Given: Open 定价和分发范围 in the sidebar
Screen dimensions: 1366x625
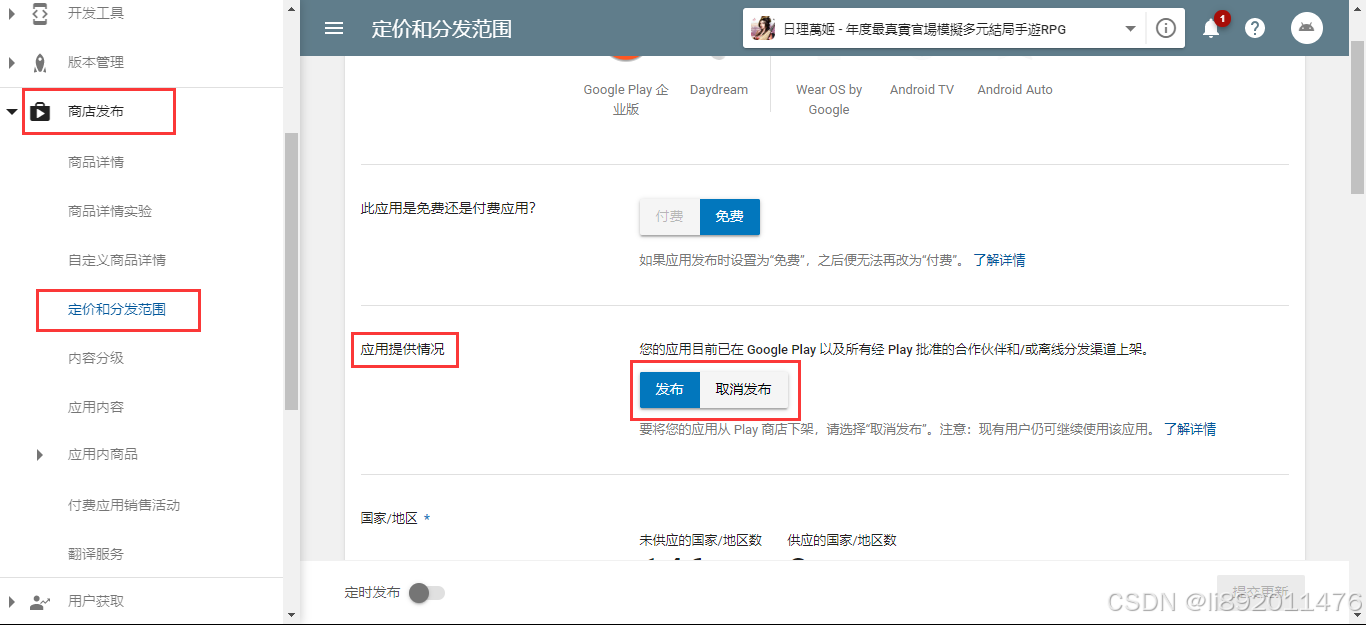Looking at the screenshot, I should coord(117,309).
